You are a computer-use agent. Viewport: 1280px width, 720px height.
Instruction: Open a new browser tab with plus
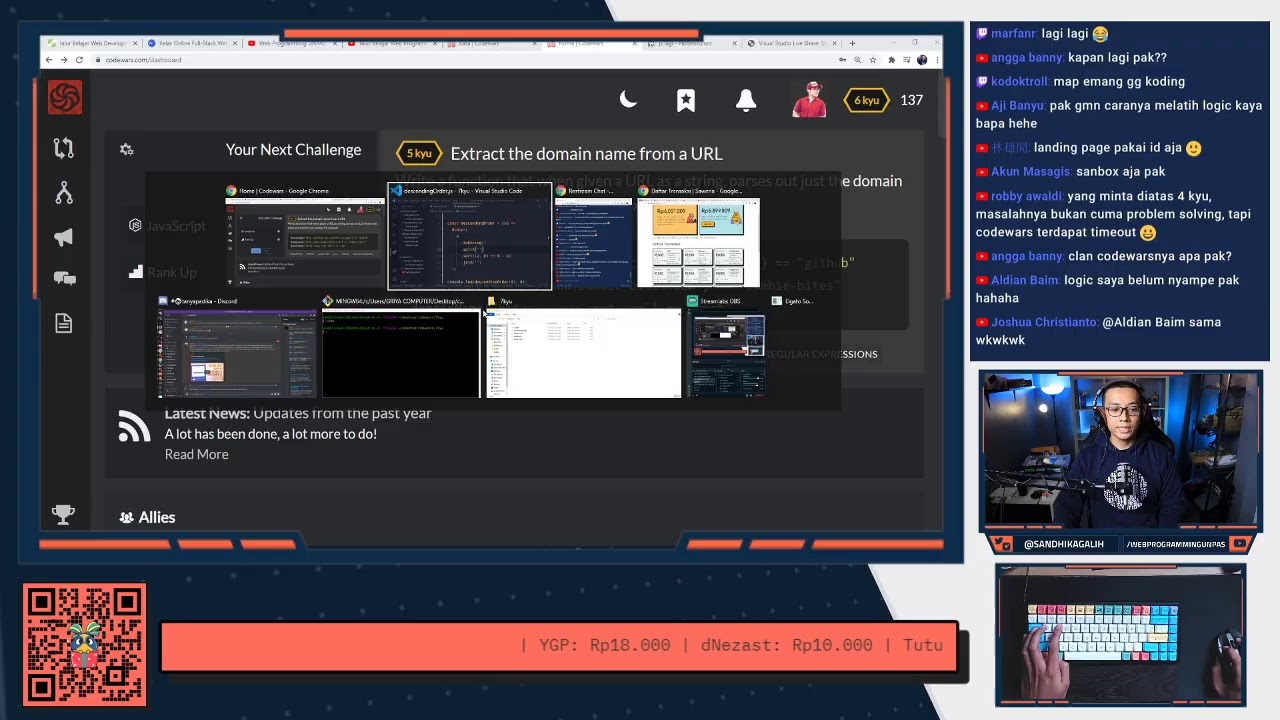pyautogui.click(x=852, y=43)
